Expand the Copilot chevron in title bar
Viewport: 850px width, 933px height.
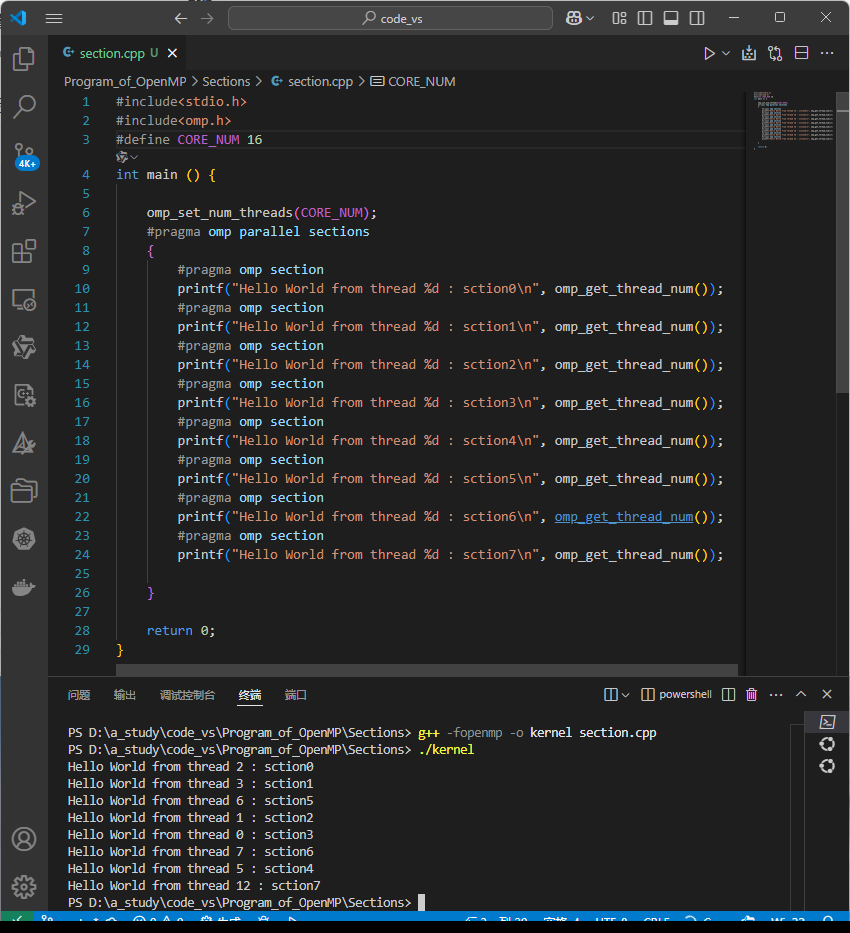point(590,18)
